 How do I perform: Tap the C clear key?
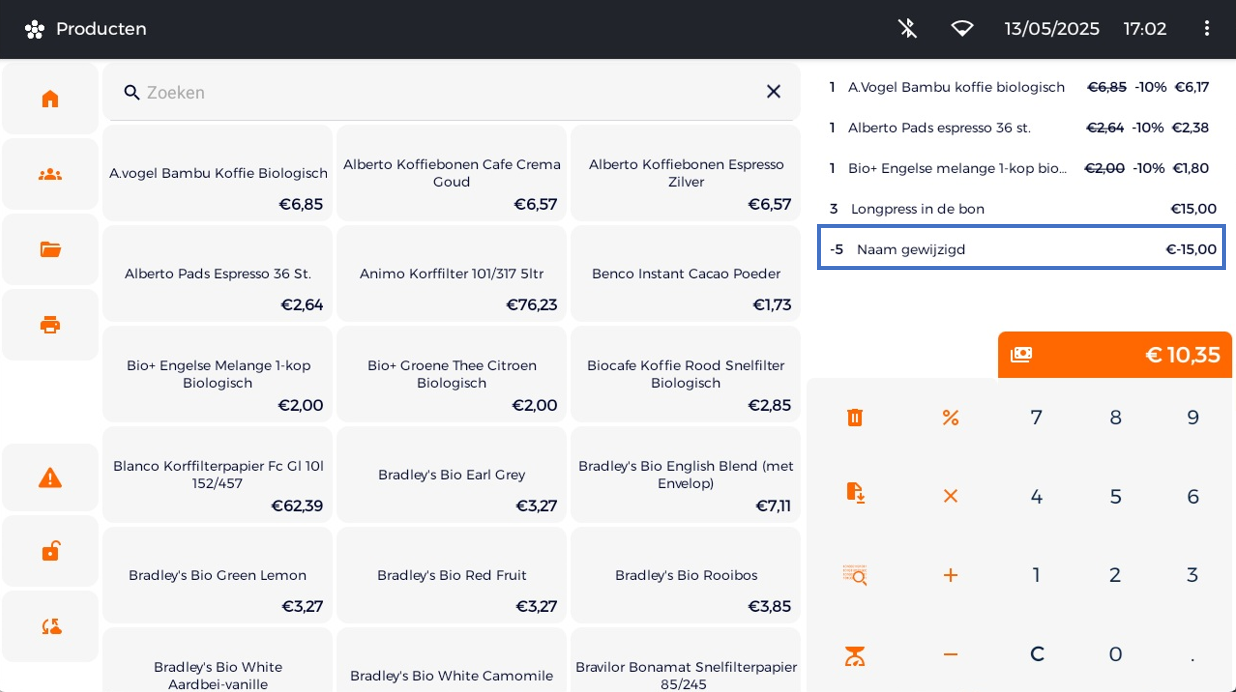click(1036, 654)
